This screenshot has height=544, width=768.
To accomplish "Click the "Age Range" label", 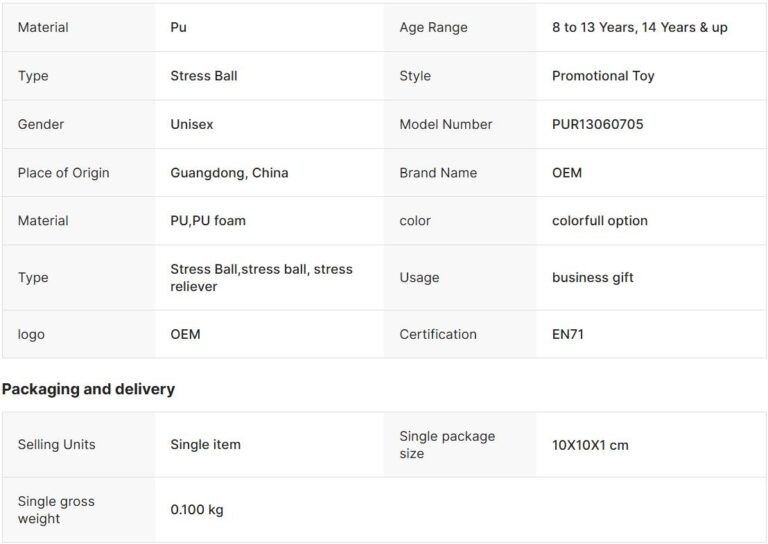I will 433,27.
